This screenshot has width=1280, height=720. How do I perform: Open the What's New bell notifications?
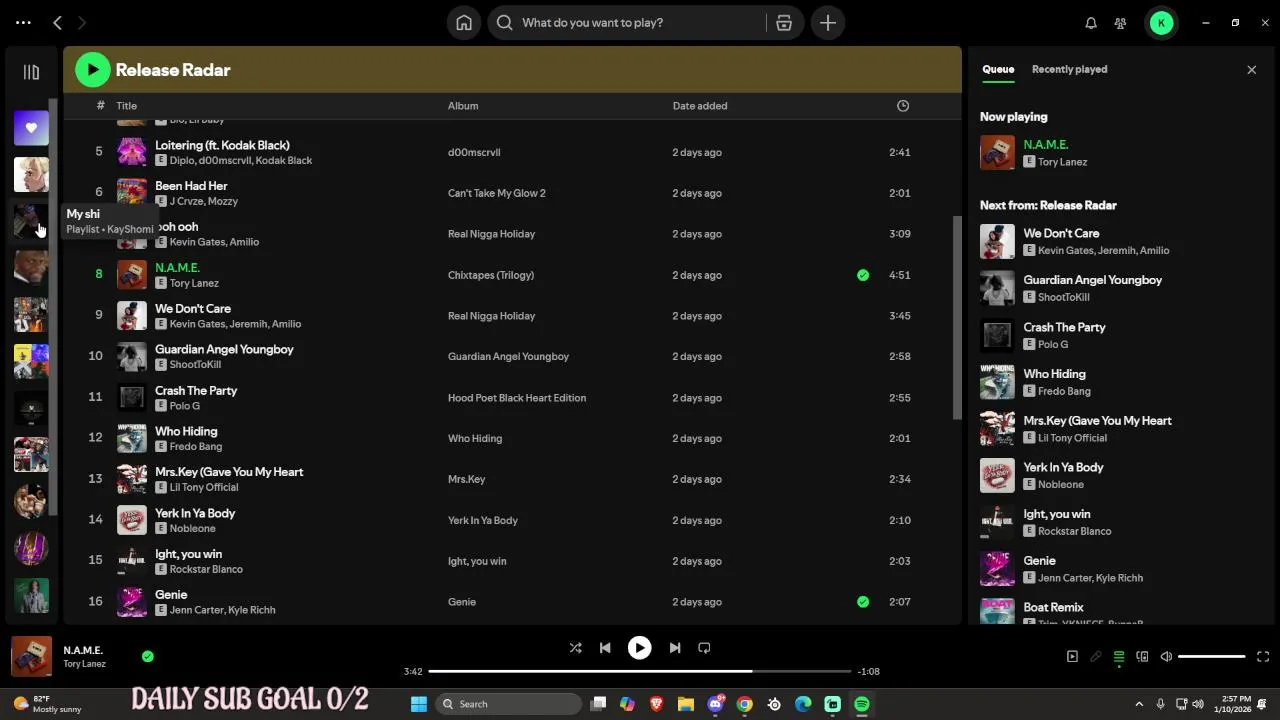1091,22
